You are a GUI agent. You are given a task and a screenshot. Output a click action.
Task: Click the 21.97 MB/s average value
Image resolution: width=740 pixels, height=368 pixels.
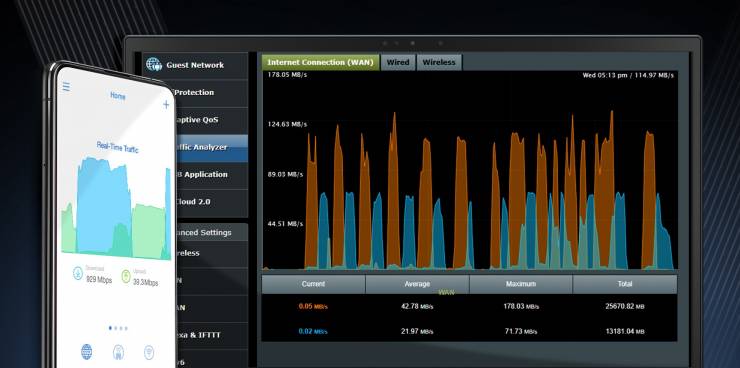(x=417, y=332)
